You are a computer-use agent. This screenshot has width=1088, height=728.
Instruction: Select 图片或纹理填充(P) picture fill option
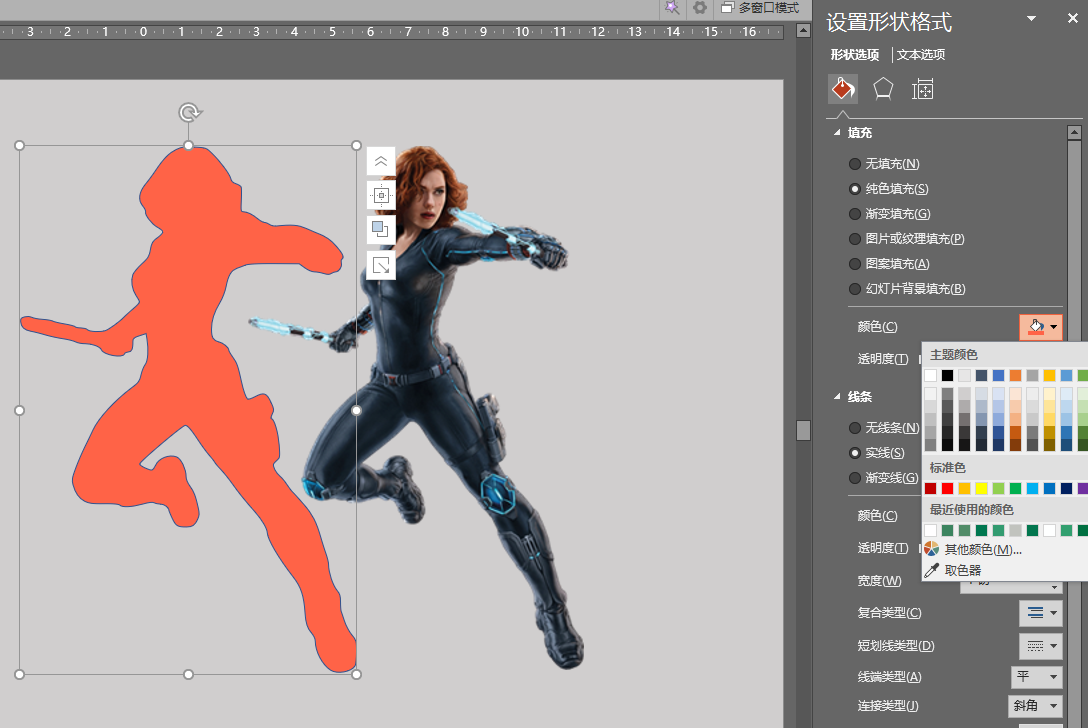coord(906,239)
